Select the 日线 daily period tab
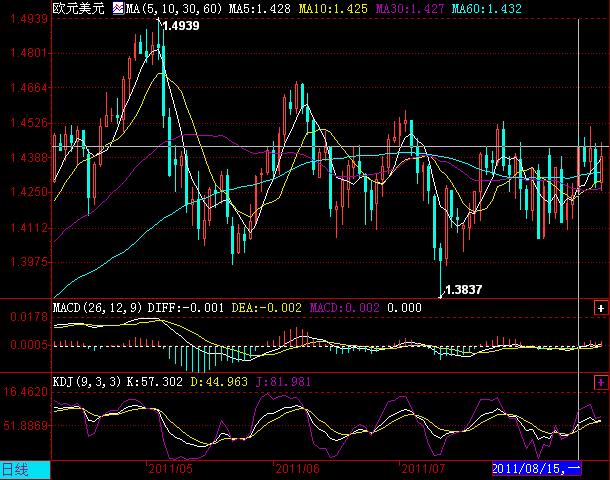This screenshot has width=610, height=480. (x=25, y=470)
